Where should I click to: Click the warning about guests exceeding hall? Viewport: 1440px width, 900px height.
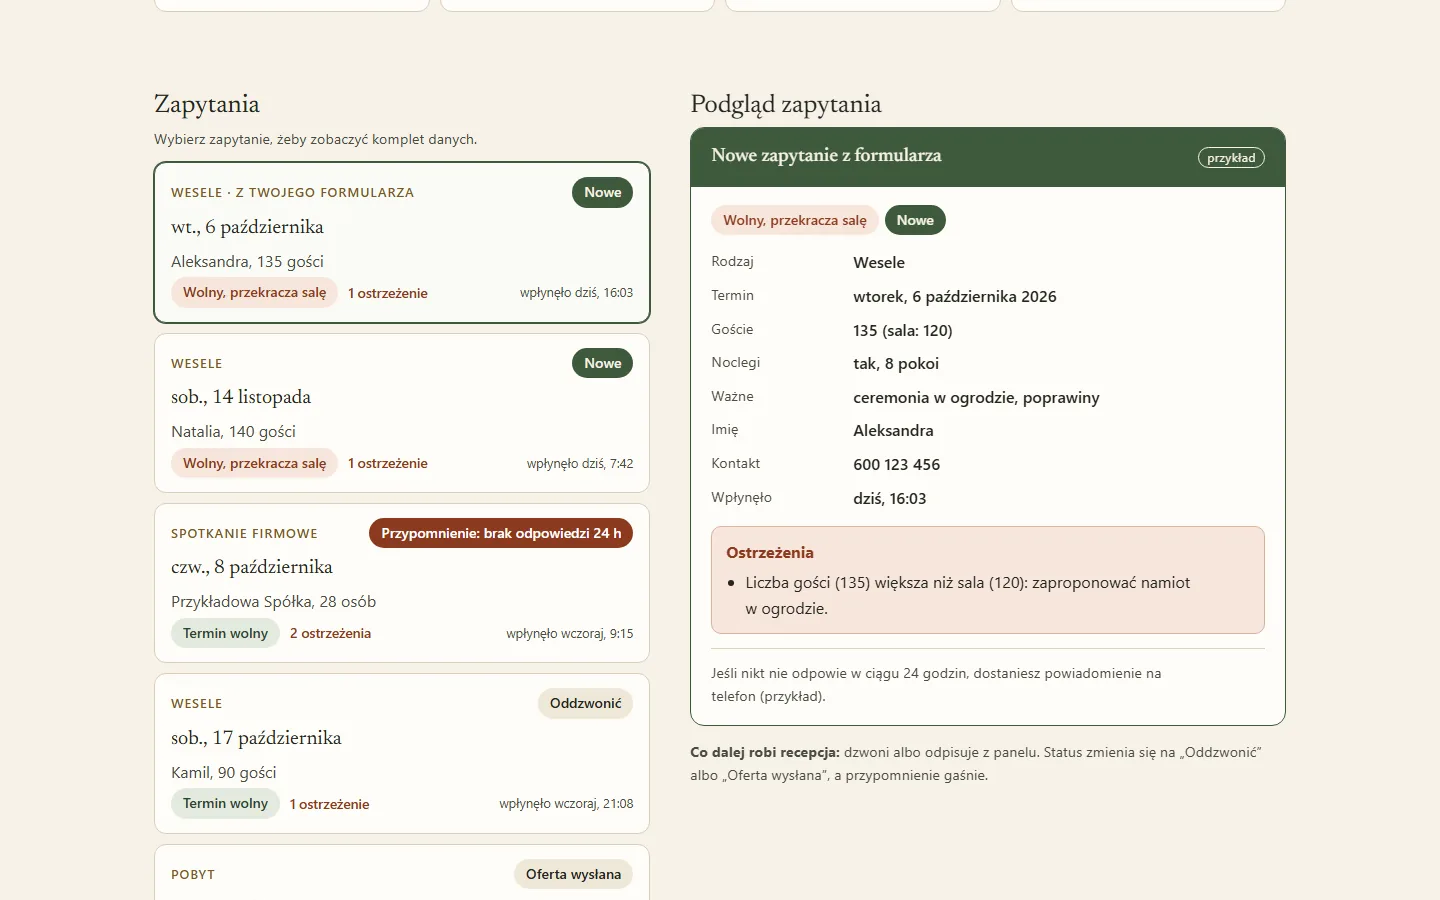tap(967, 595)
